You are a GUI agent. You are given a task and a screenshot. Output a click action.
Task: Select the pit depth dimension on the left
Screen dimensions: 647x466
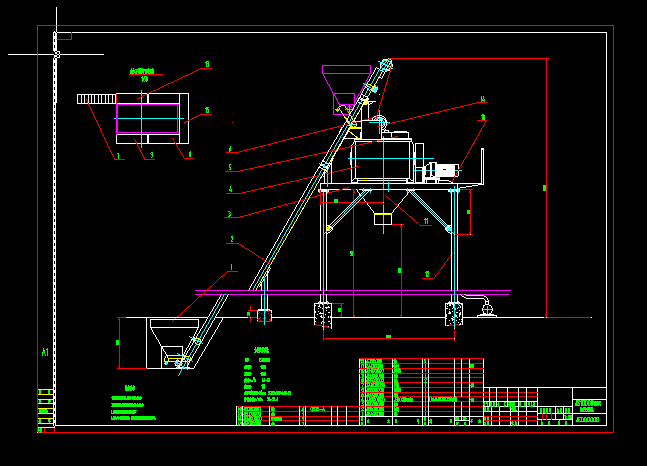tap(119, 343)
